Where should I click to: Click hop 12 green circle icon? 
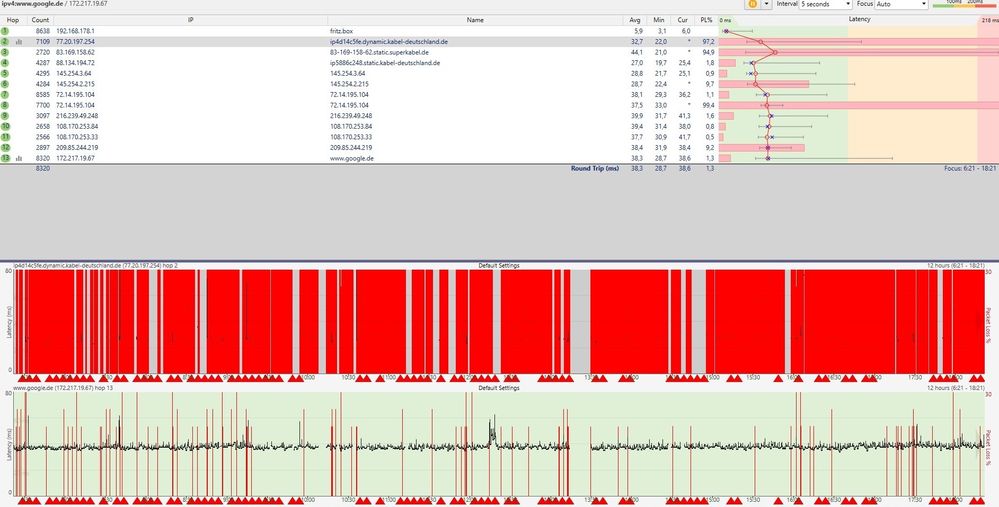[5, 147]
